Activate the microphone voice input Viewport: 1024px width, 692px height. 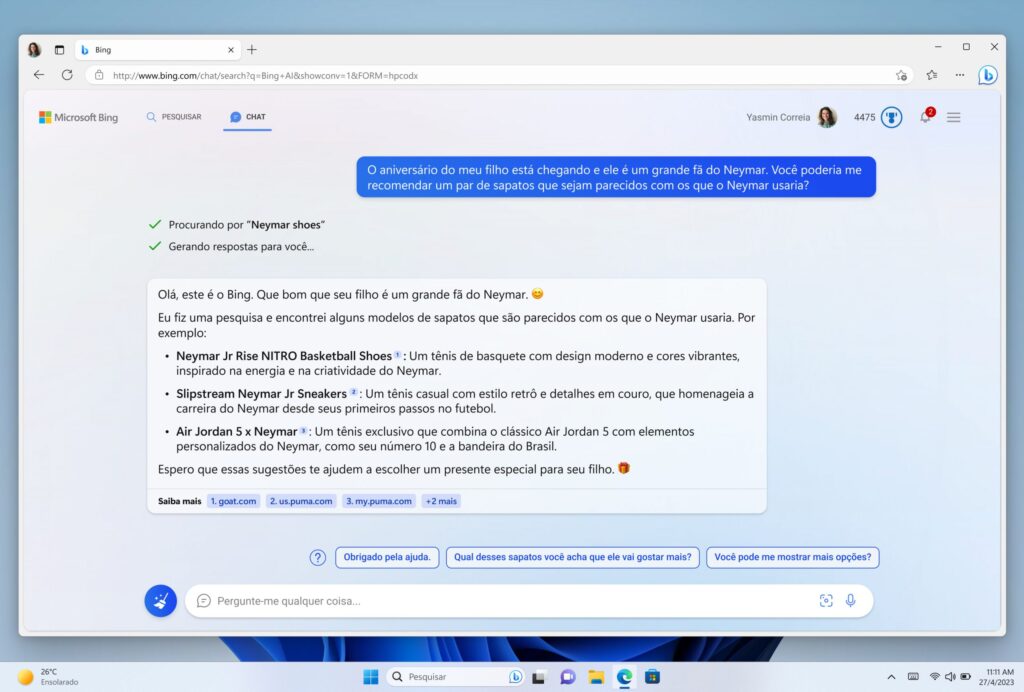[x=850, y=601]
